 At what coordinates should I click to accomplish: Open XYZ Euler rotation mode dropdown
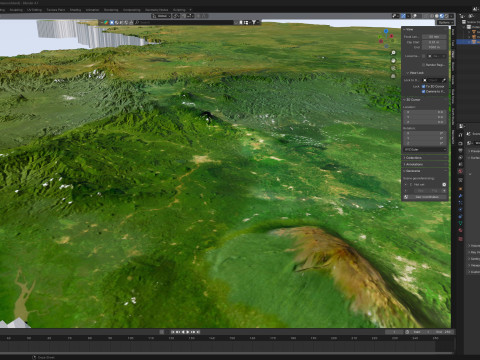pos(425,150)
